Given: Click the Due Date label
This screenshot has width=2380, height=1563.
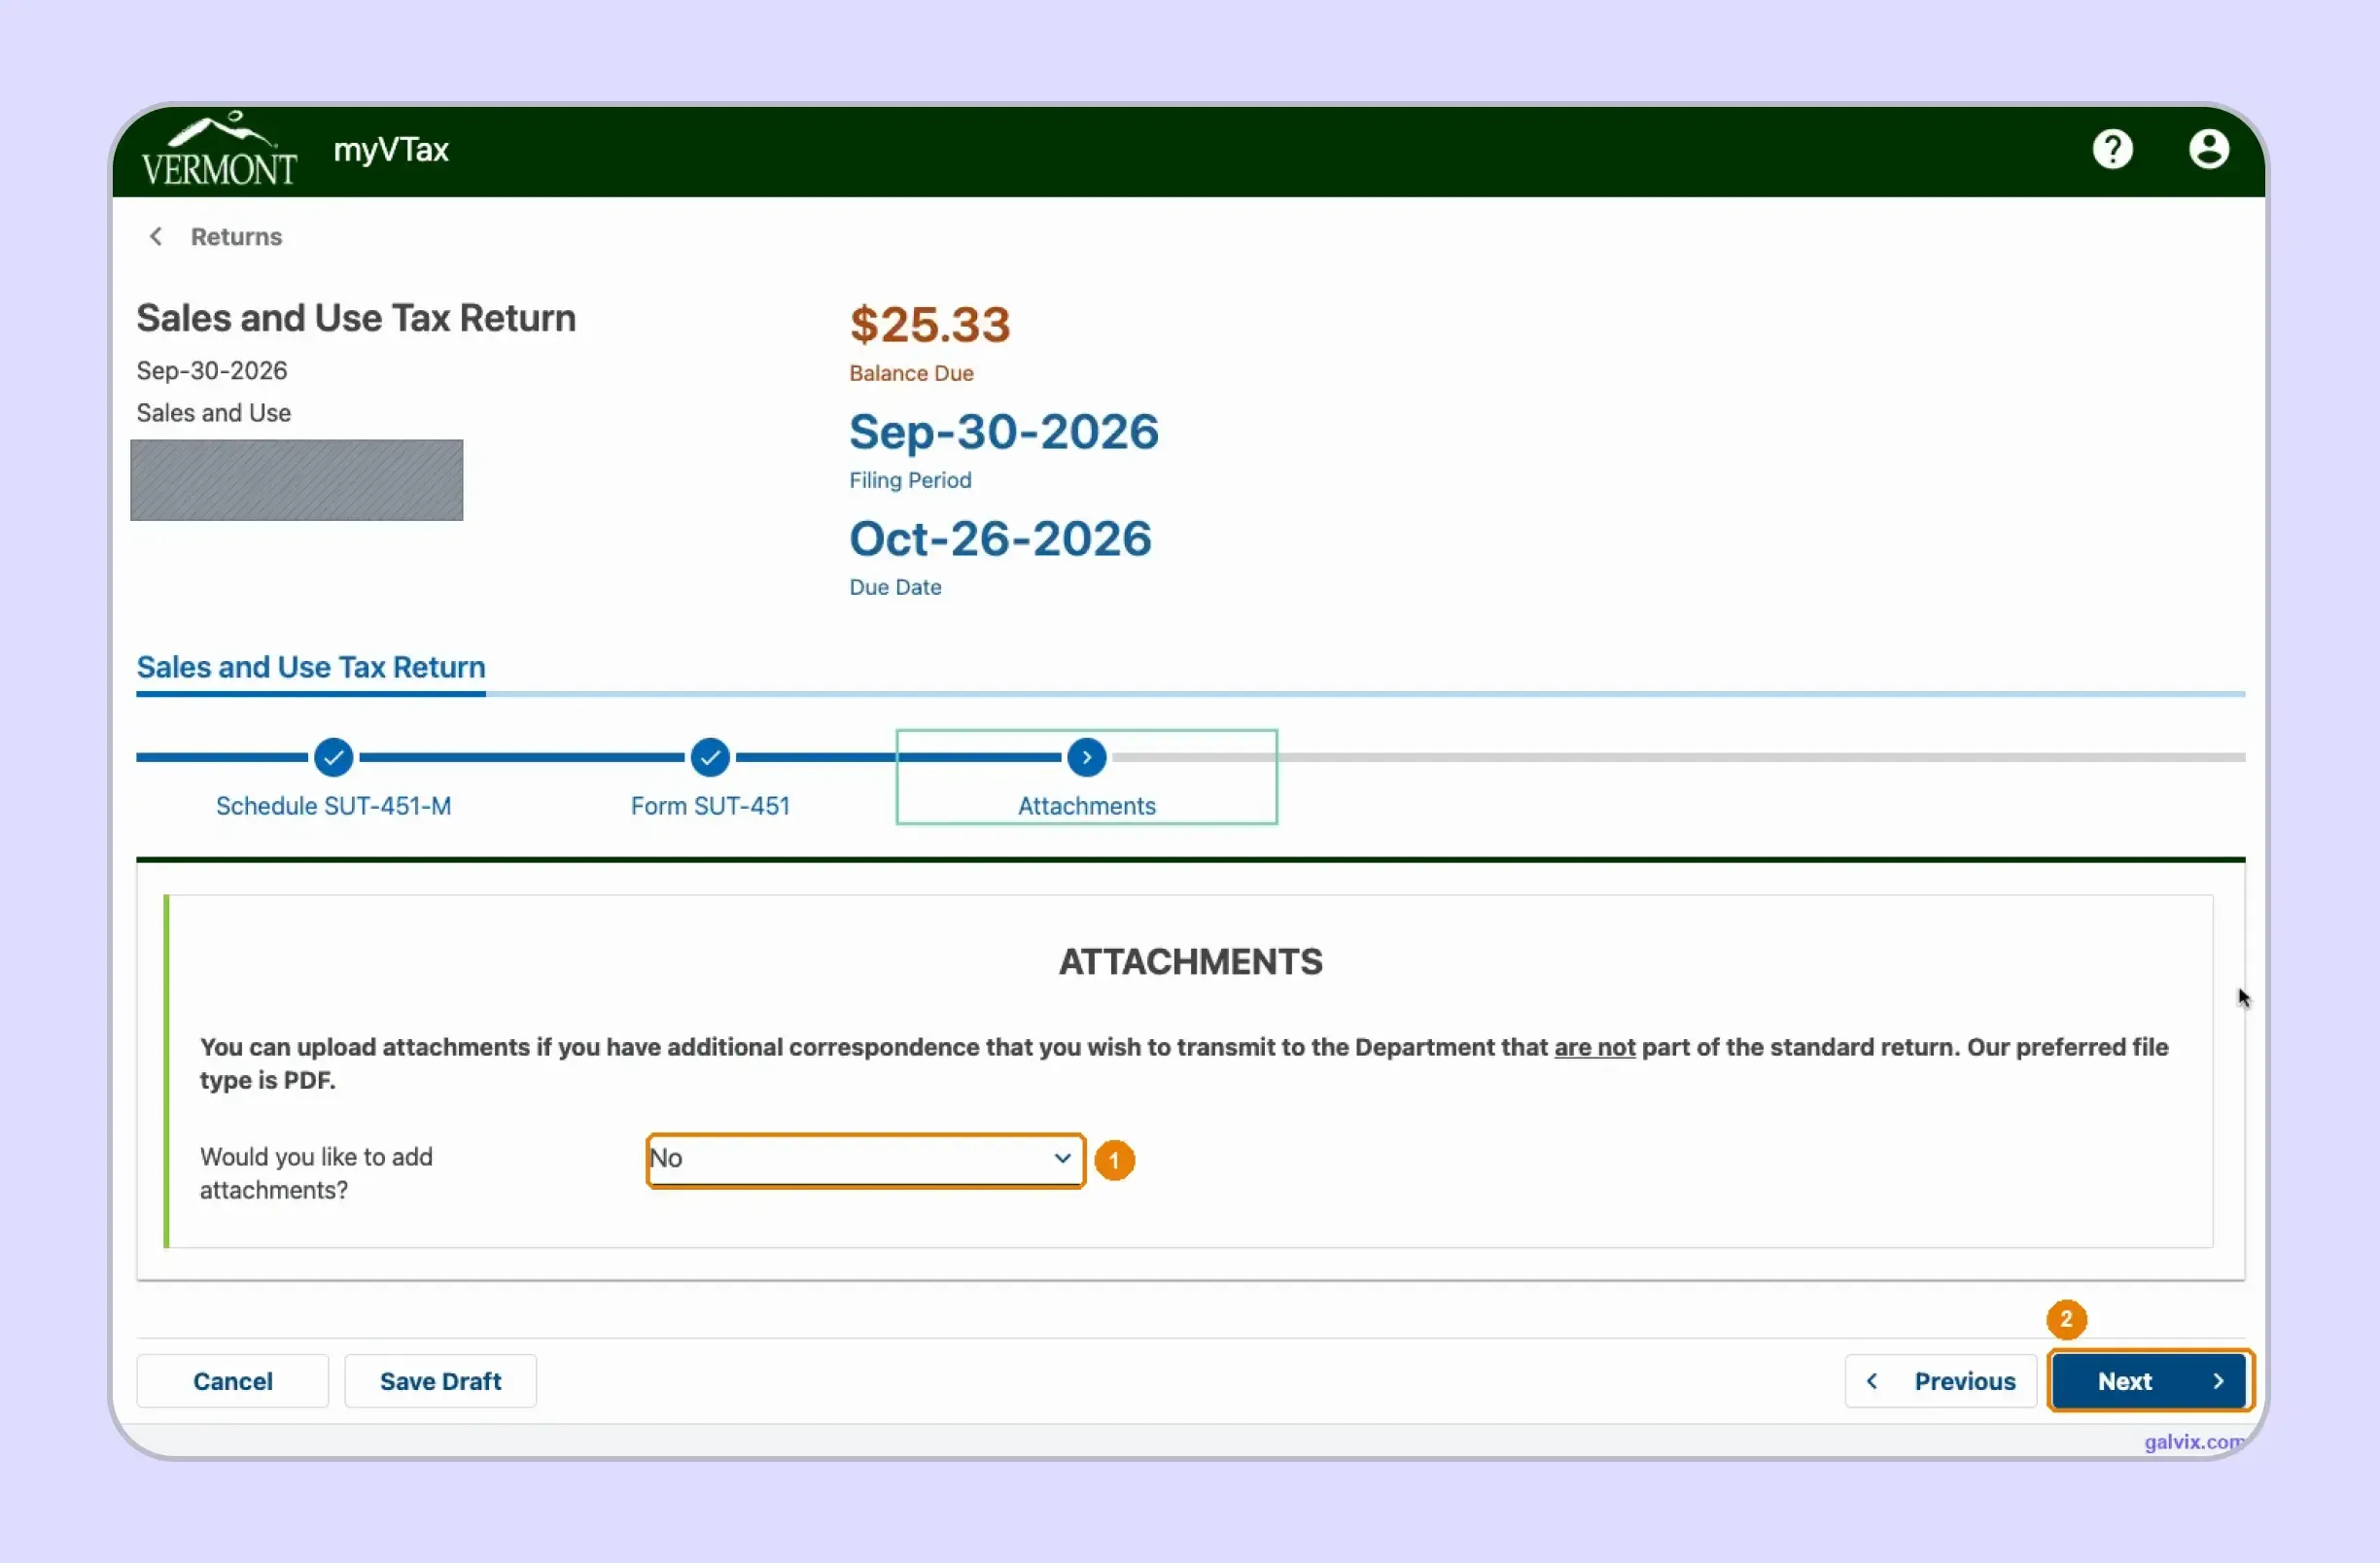Looking at the screenshot, I should (895, 587).
